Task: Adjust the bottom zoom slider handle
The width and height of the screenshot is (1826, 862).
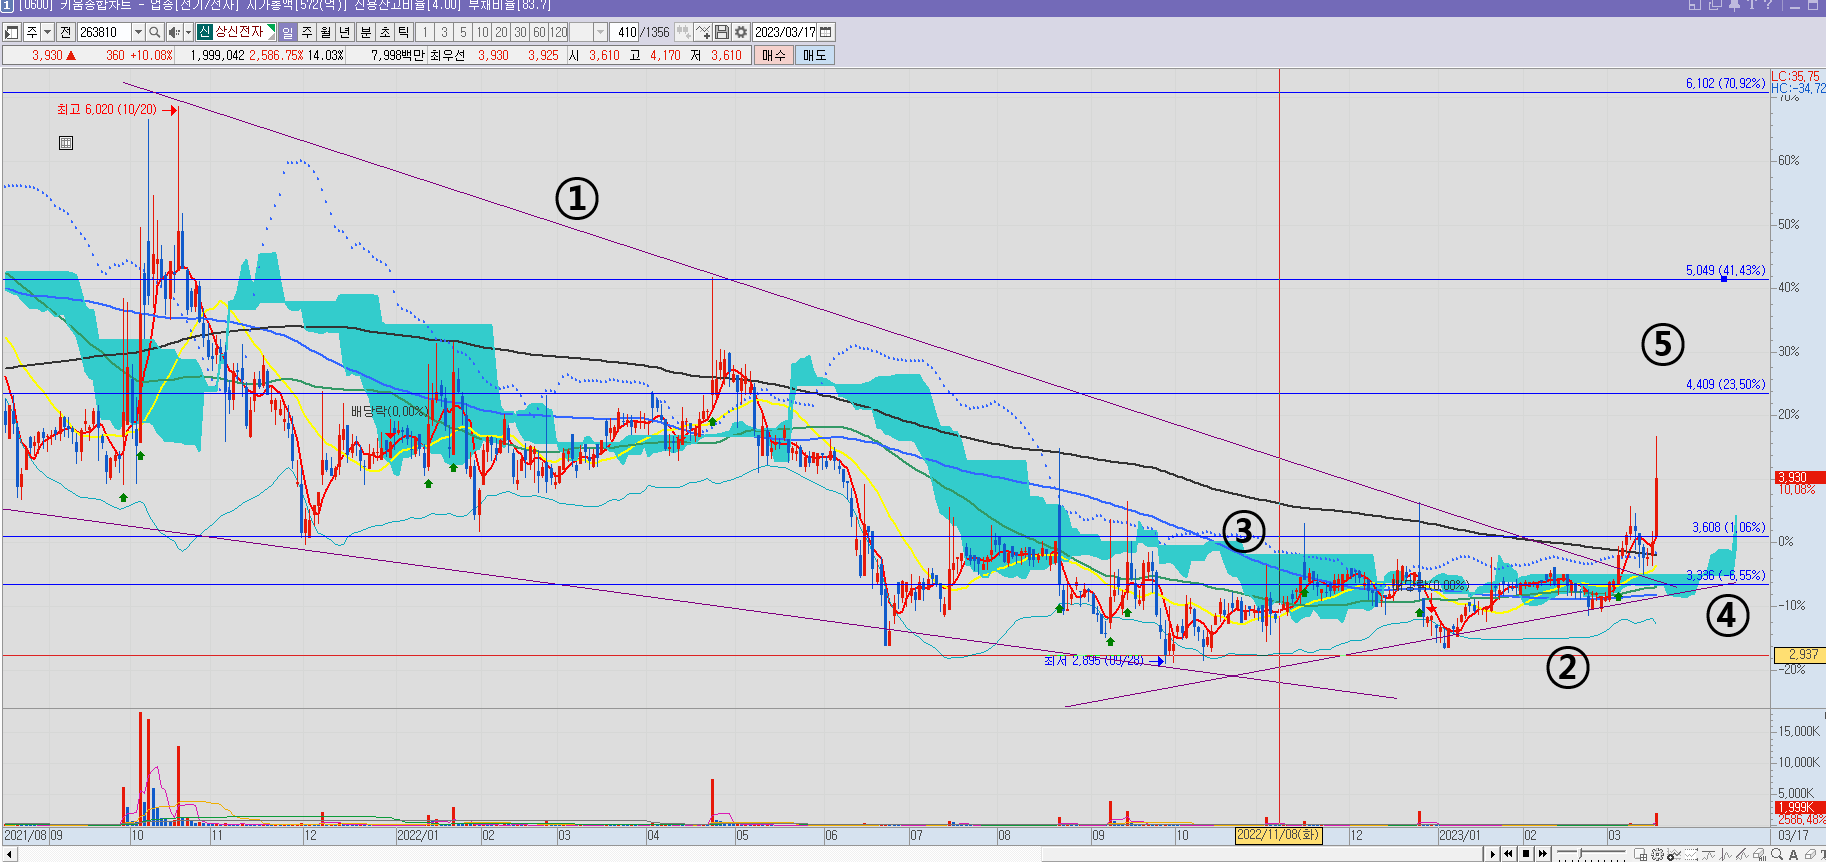Action: point(1581,854)
